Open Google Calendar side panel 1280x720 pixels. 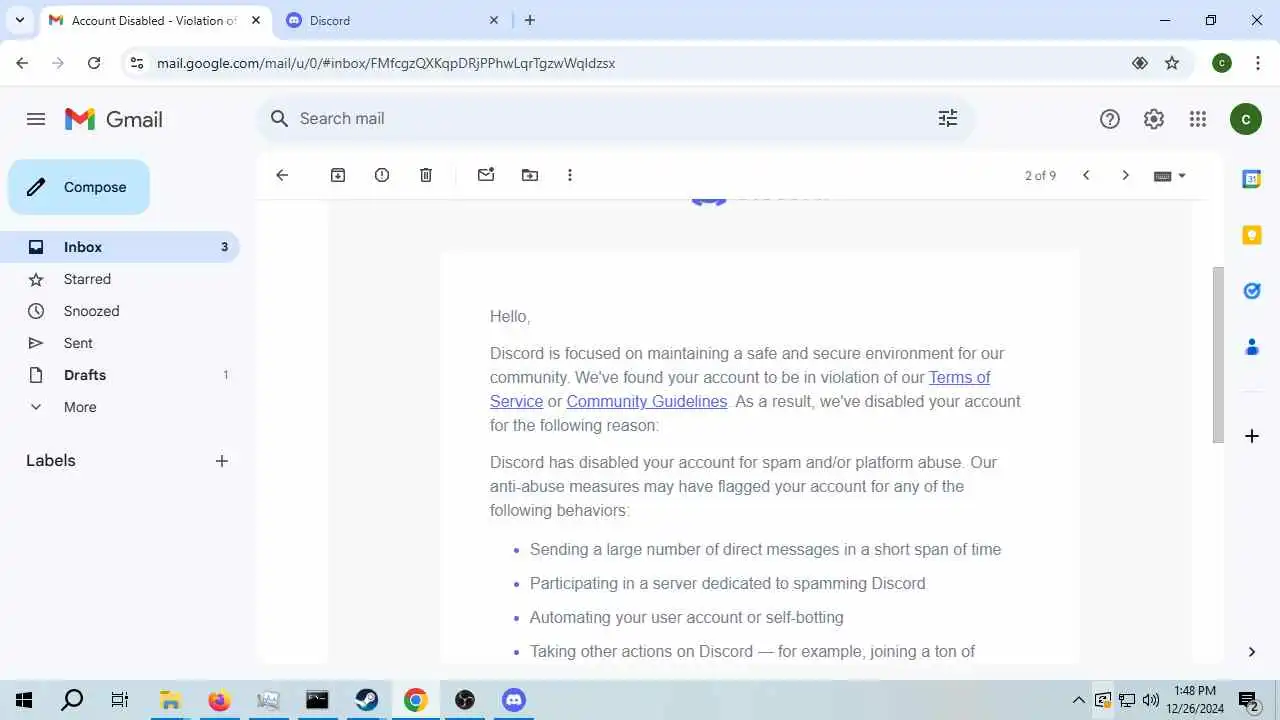click(1252, 179)
